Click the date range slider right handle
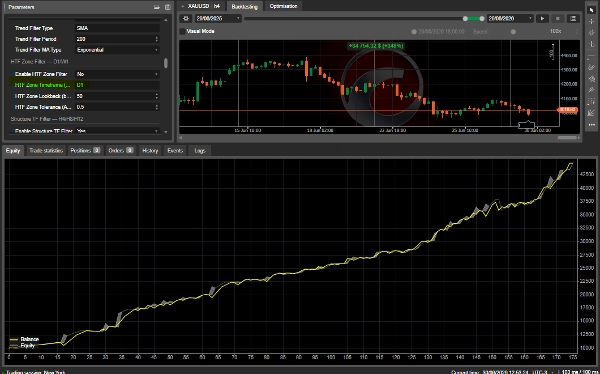Image resolution: width=600 pixels, height=374 pixels. pyautogui.click(x=482, y=18)
